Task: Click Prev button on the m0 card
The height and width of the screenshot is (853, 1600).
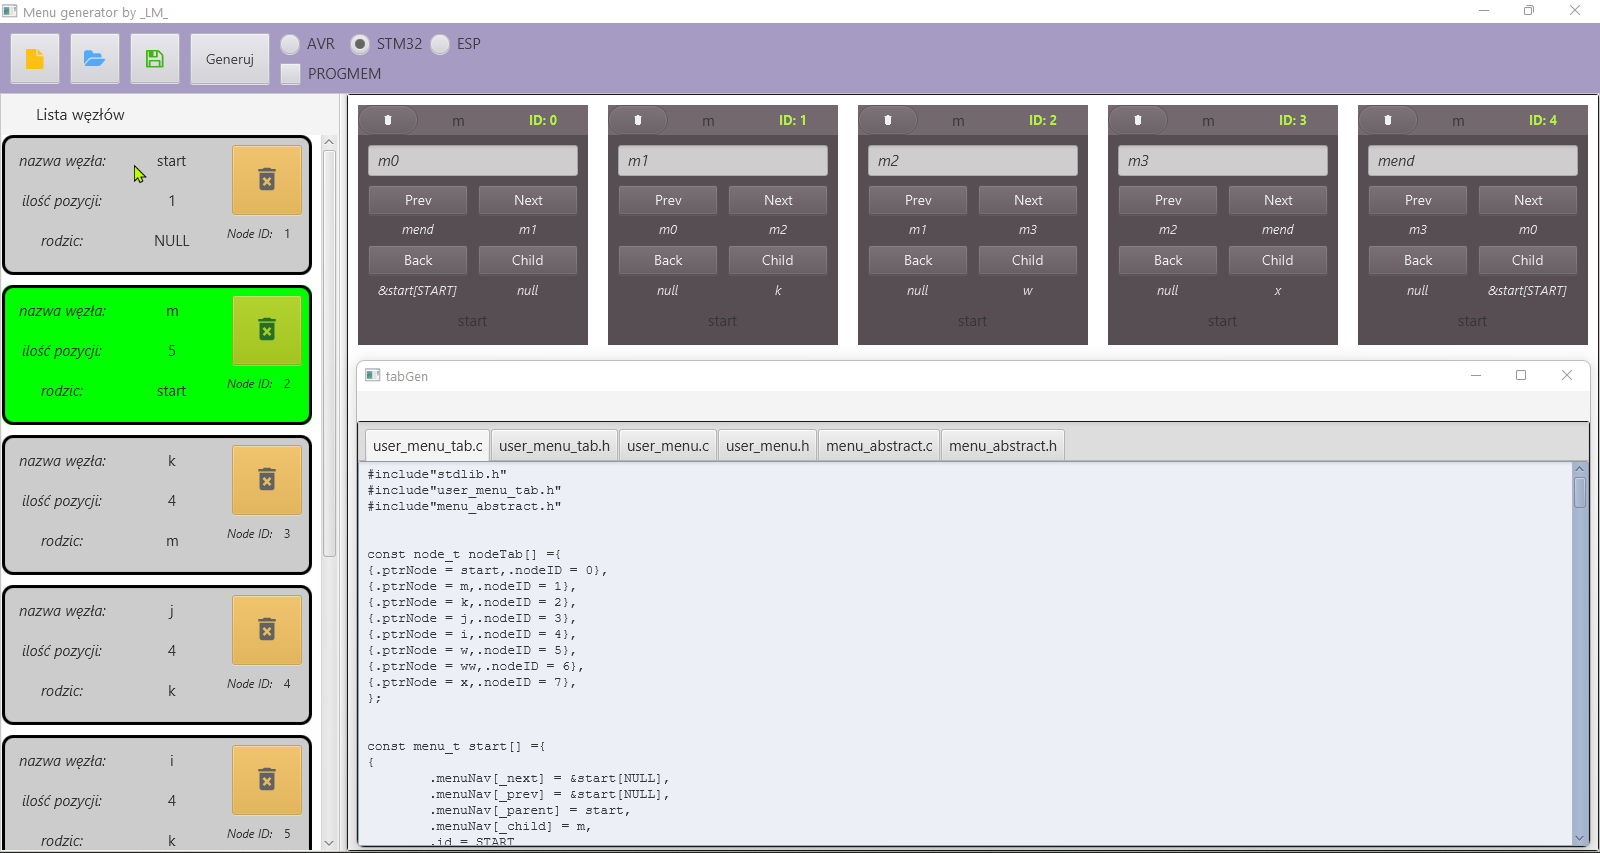Action: tap(418, 200)
